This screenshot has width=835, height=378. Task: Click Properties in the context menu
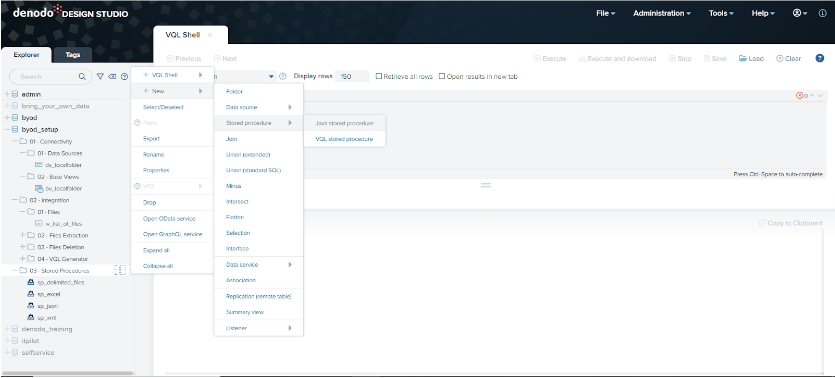point(172,170)
